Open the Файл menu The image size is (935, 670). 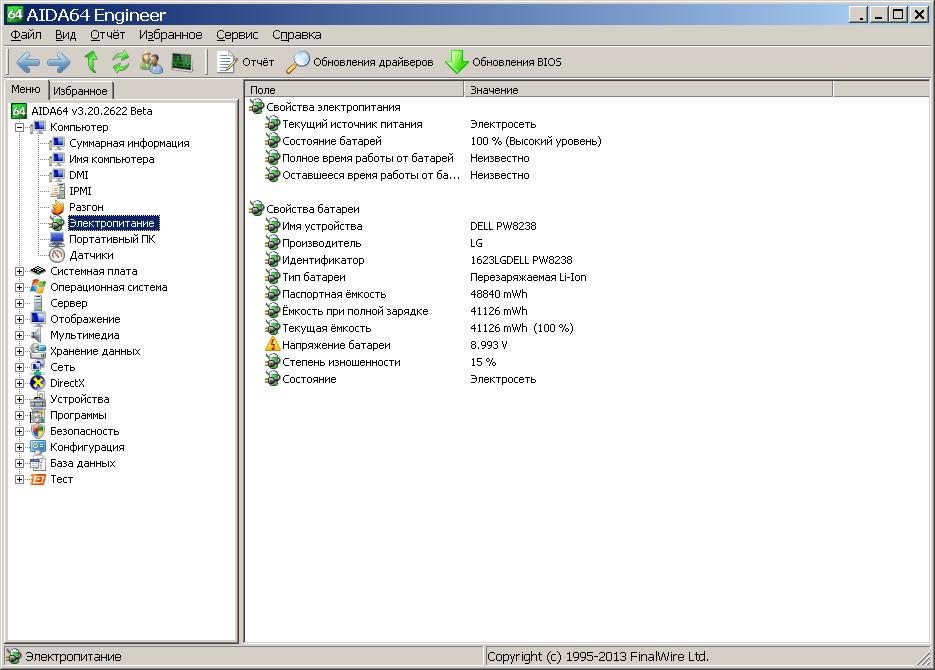(26, 34)
